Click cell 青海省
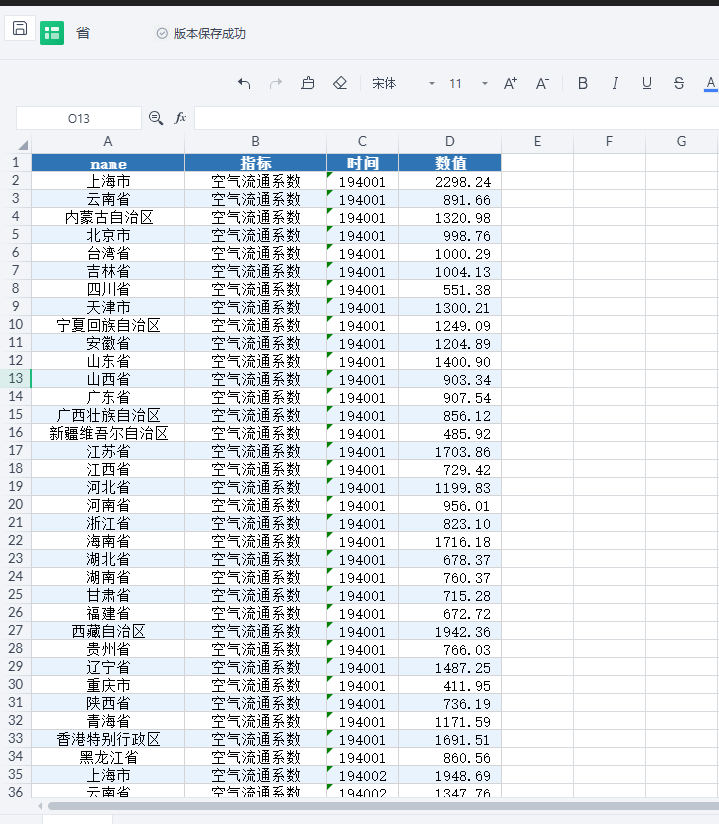Screen dimensions: 719x824 point(108,721)
